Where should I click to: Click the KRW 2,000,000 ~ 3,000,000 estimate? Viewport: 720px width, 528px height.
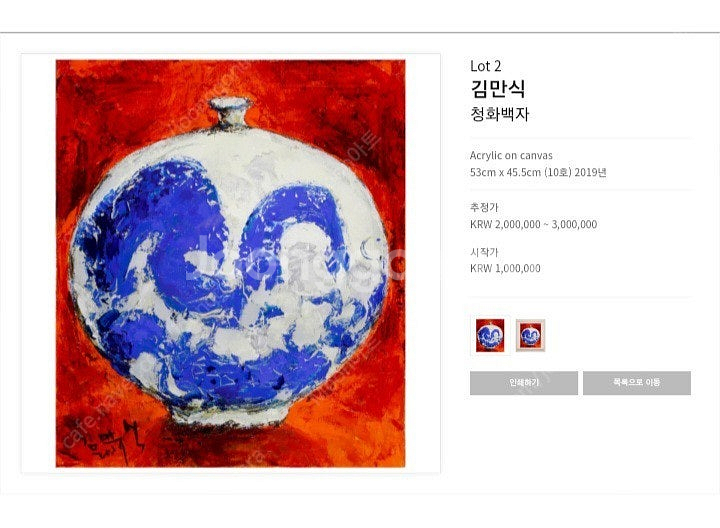click(x=534, y=225)
